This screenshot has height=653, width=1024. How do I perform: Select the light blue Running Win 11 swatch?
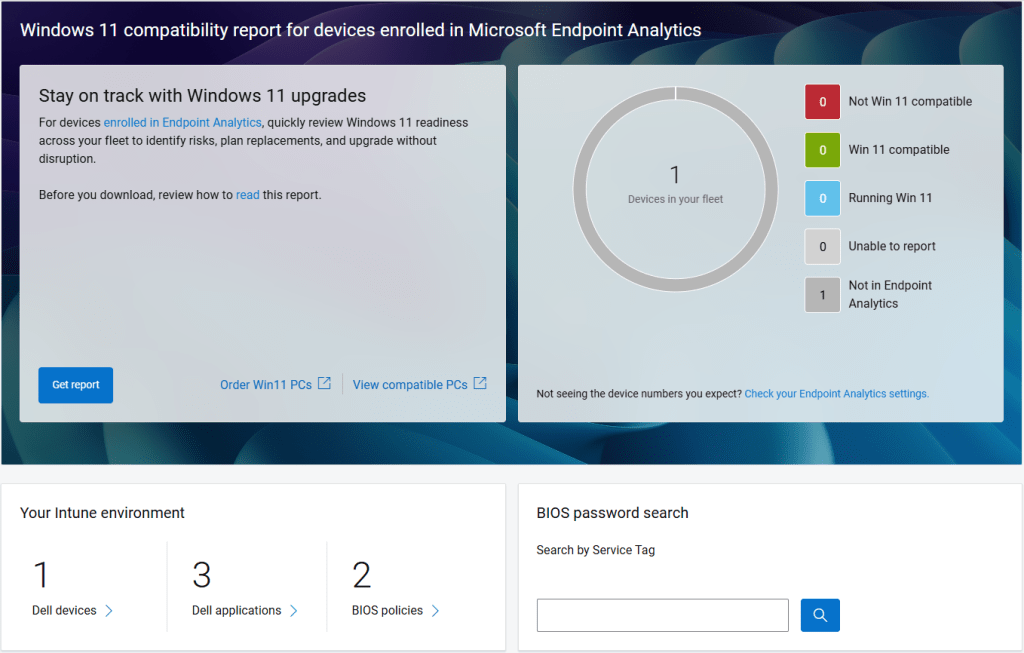822,198
